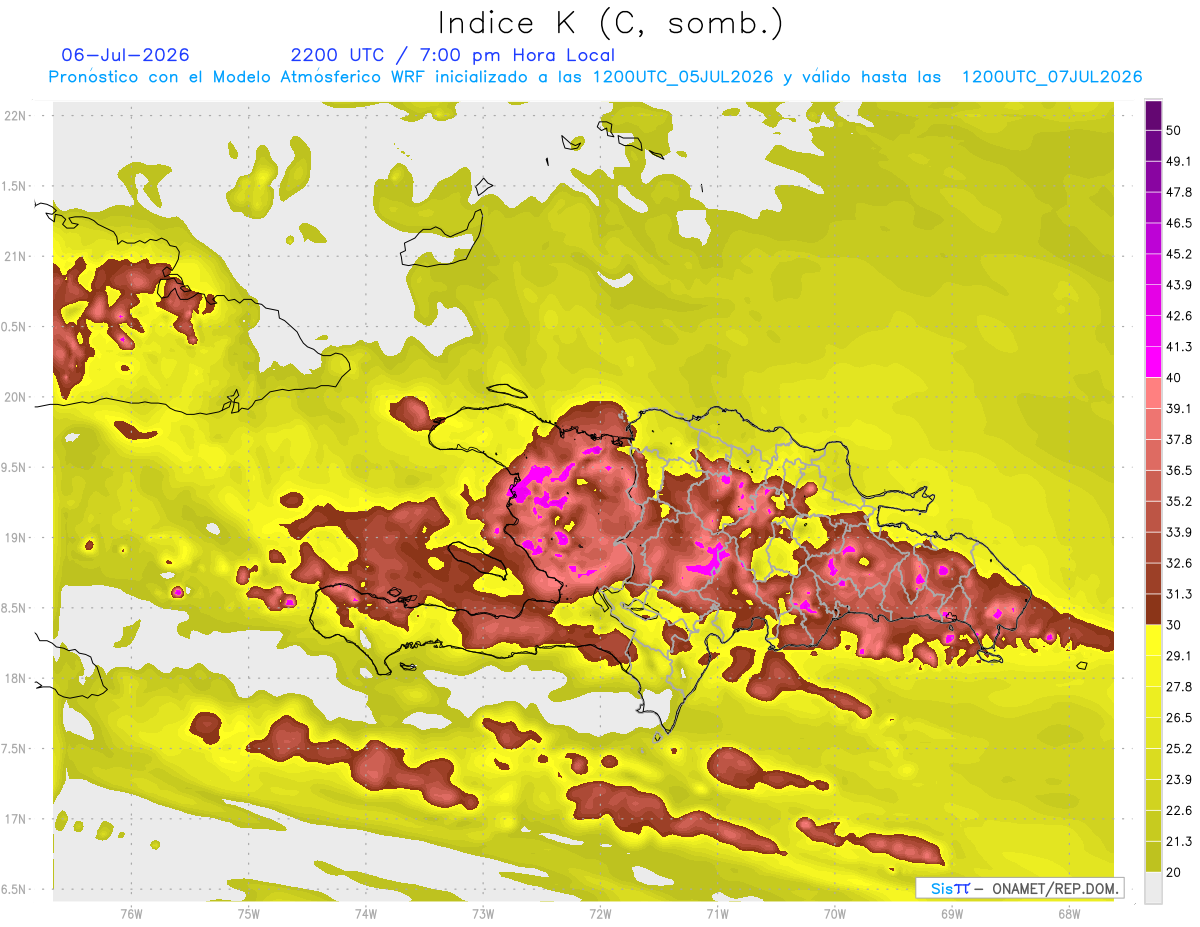Pick the magenta legend swatch between 40 and 41.3

tap(1153, 362)
